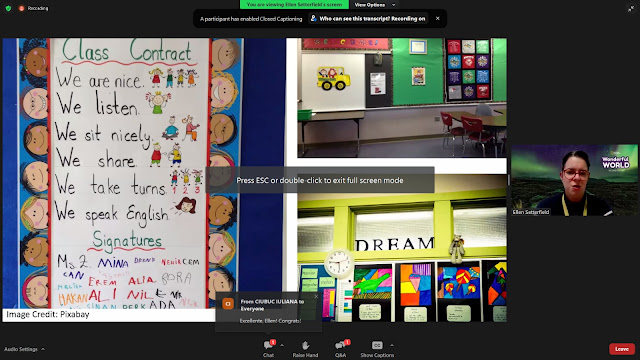This screenshot has width=640, height=360.
Task: Click the Recording indicator
Action: click(33, 8)
